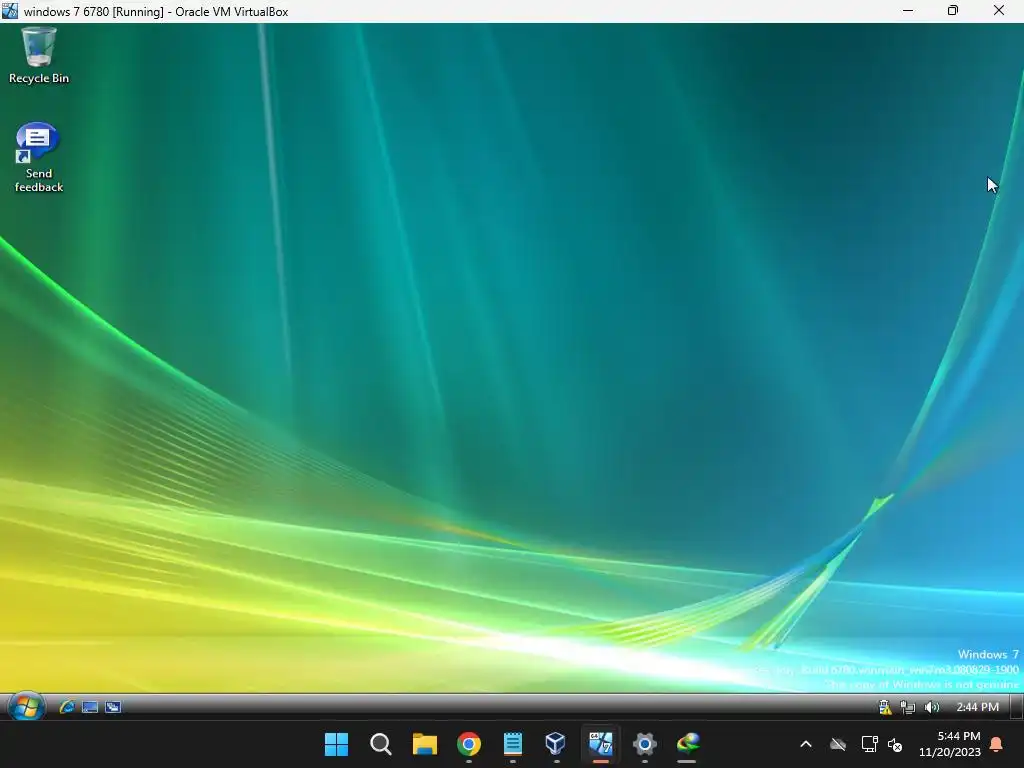Switch to Google Chrome on the taskbar
1024x768 pixels.
point(469,744)
